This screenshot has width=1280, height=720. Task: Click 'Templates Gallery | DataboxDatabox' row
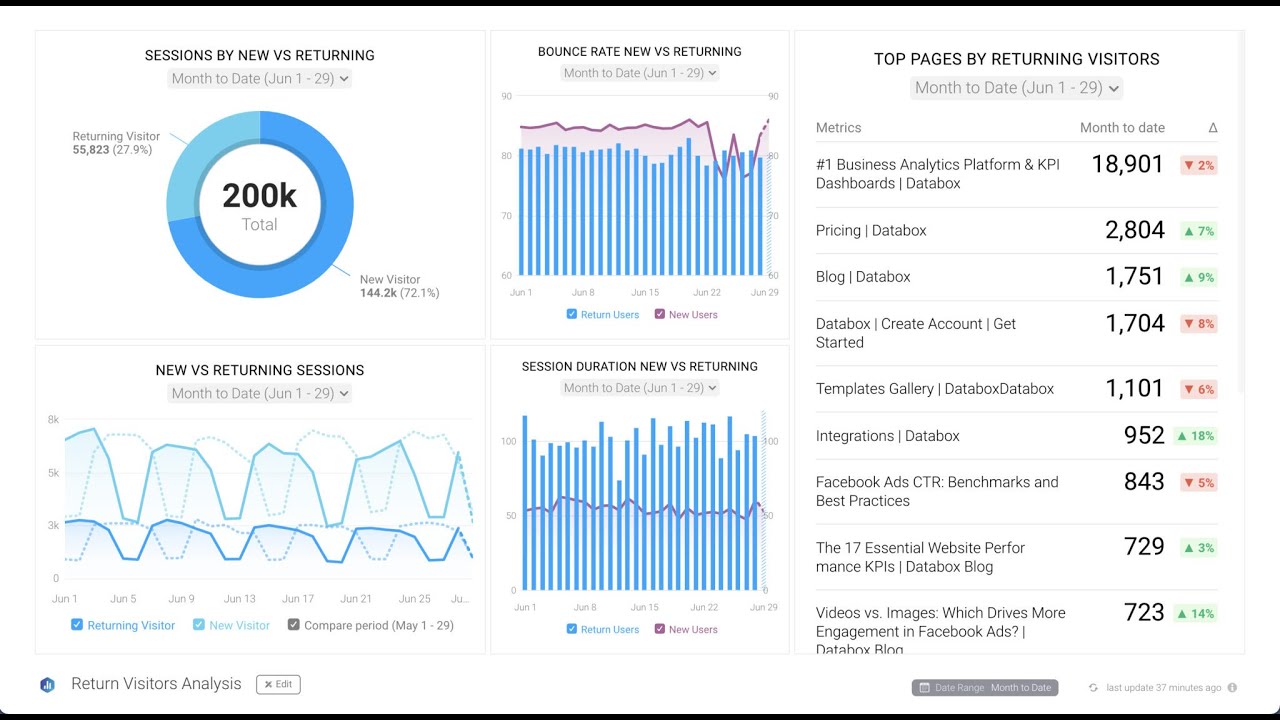(1017, 389)
